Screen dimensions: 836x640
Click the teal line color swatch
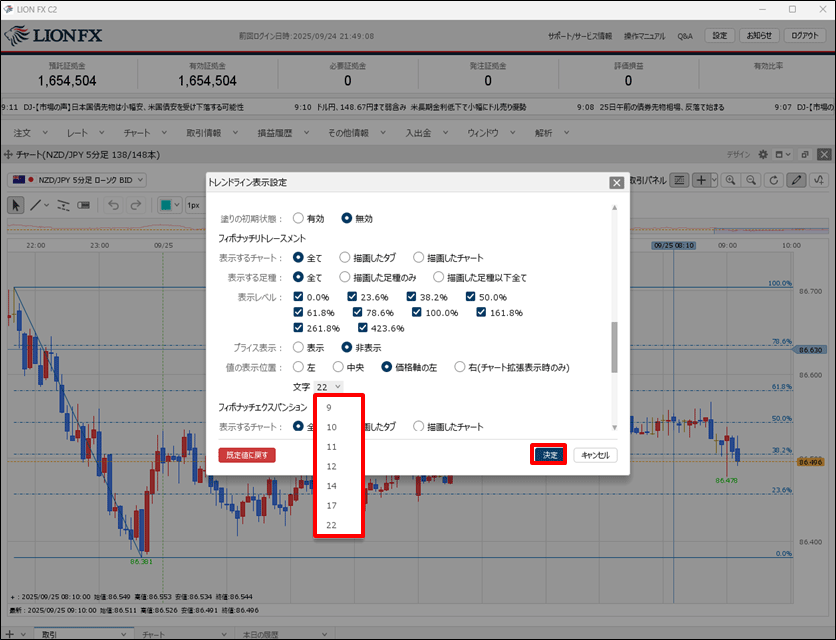pyautogui.click(x=167, y=204)
